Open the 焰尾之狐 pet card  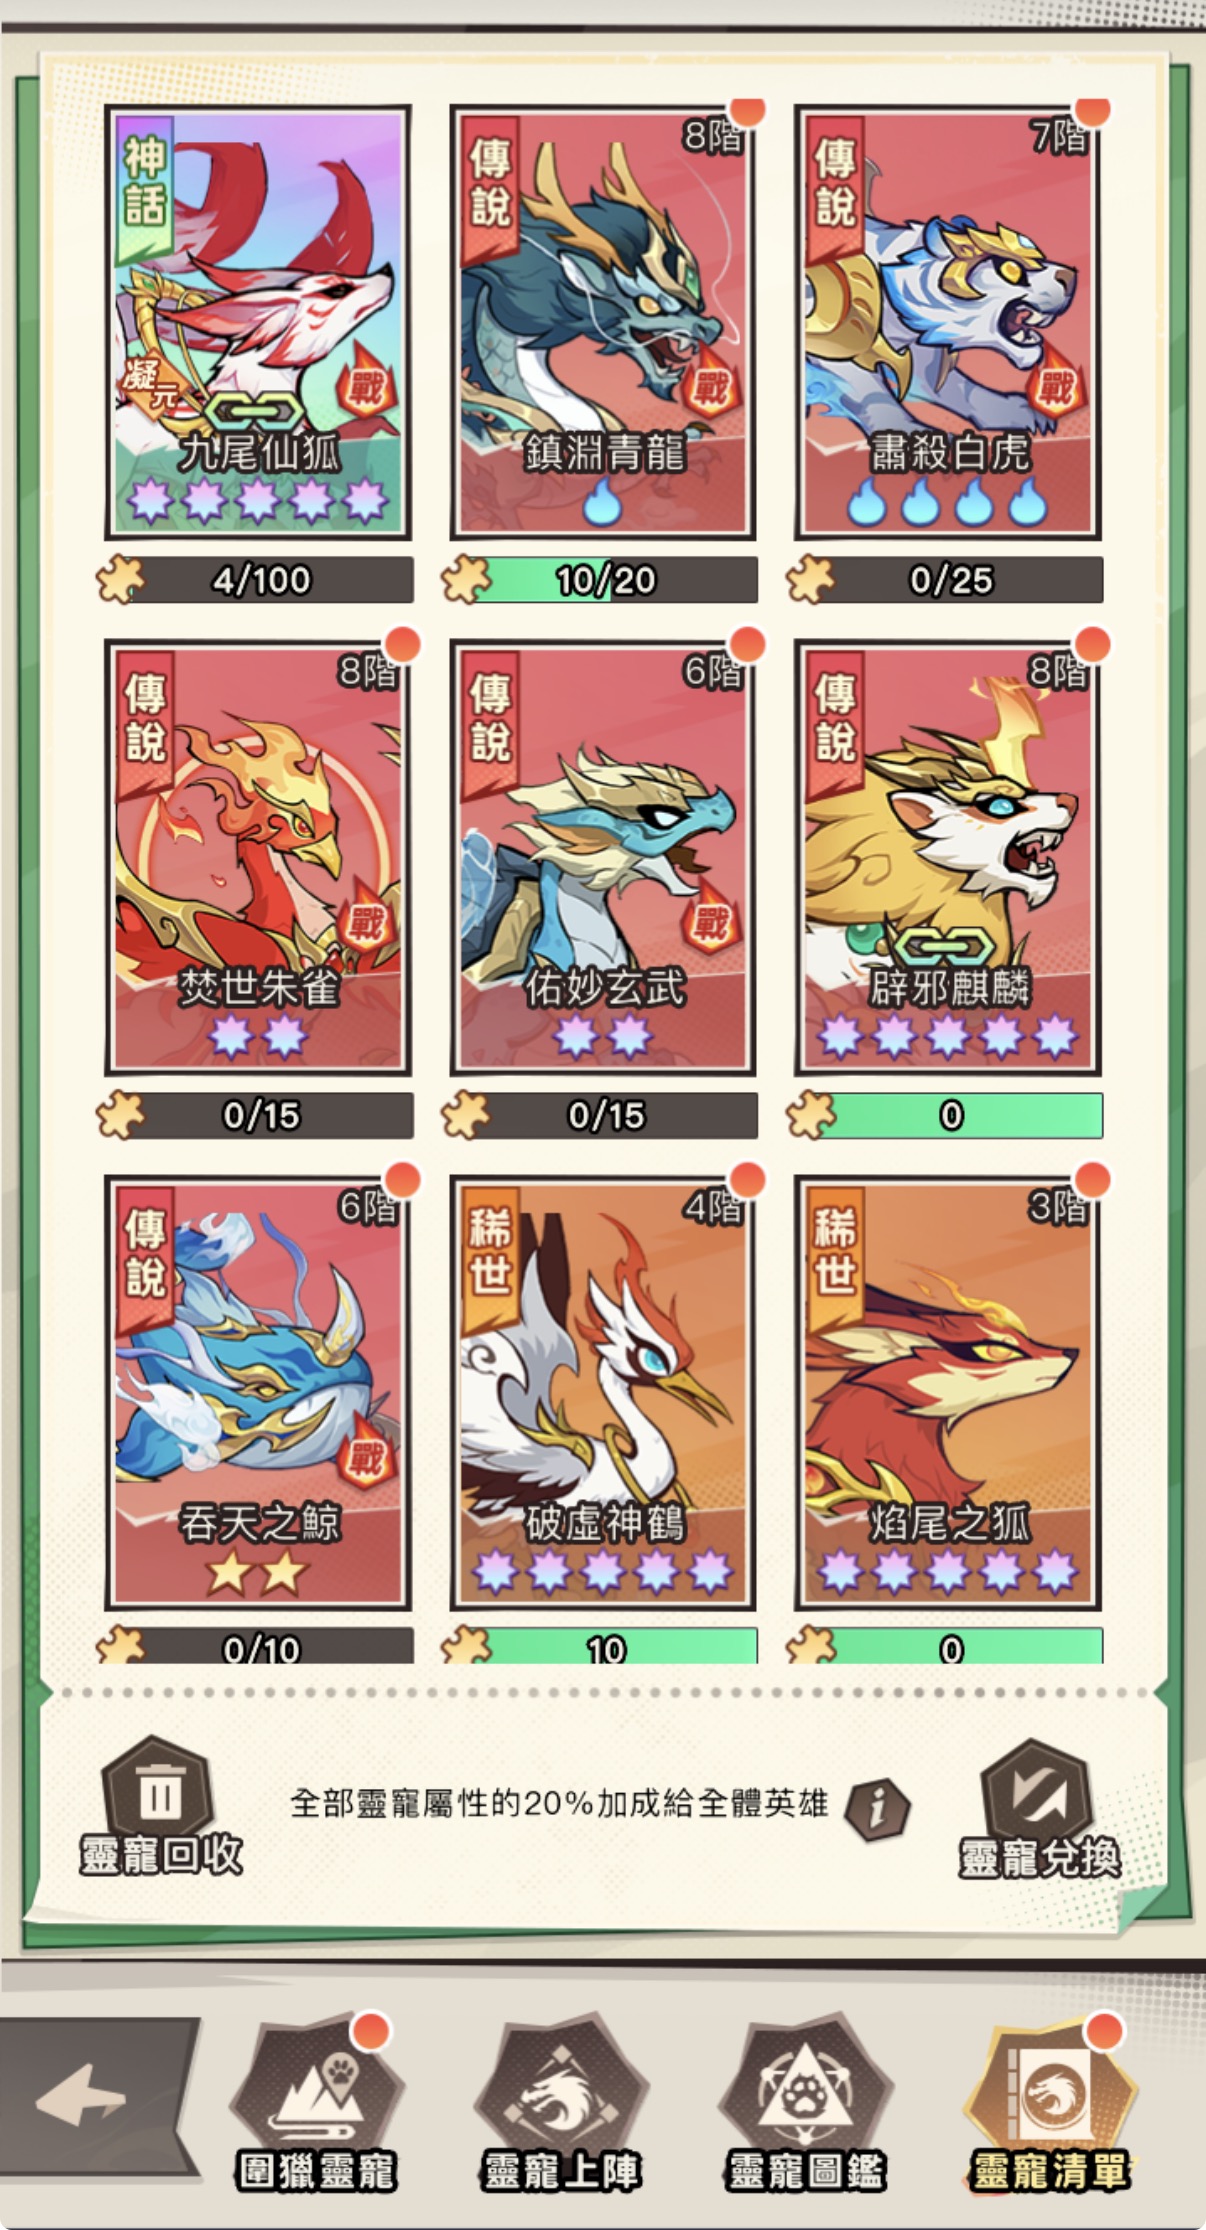[x=948, y=1393]
